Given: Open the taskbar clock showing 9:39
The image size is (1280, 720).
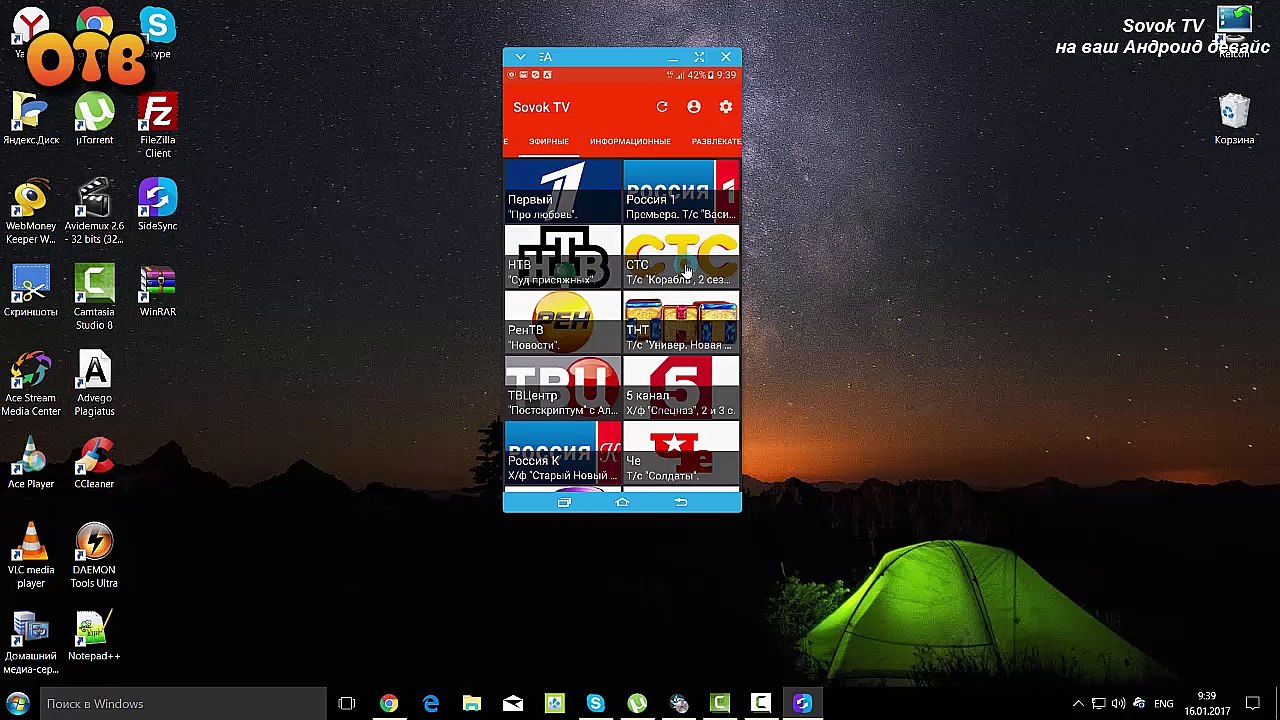Looking at the screenshot, I should click(x=1207, y=704).
